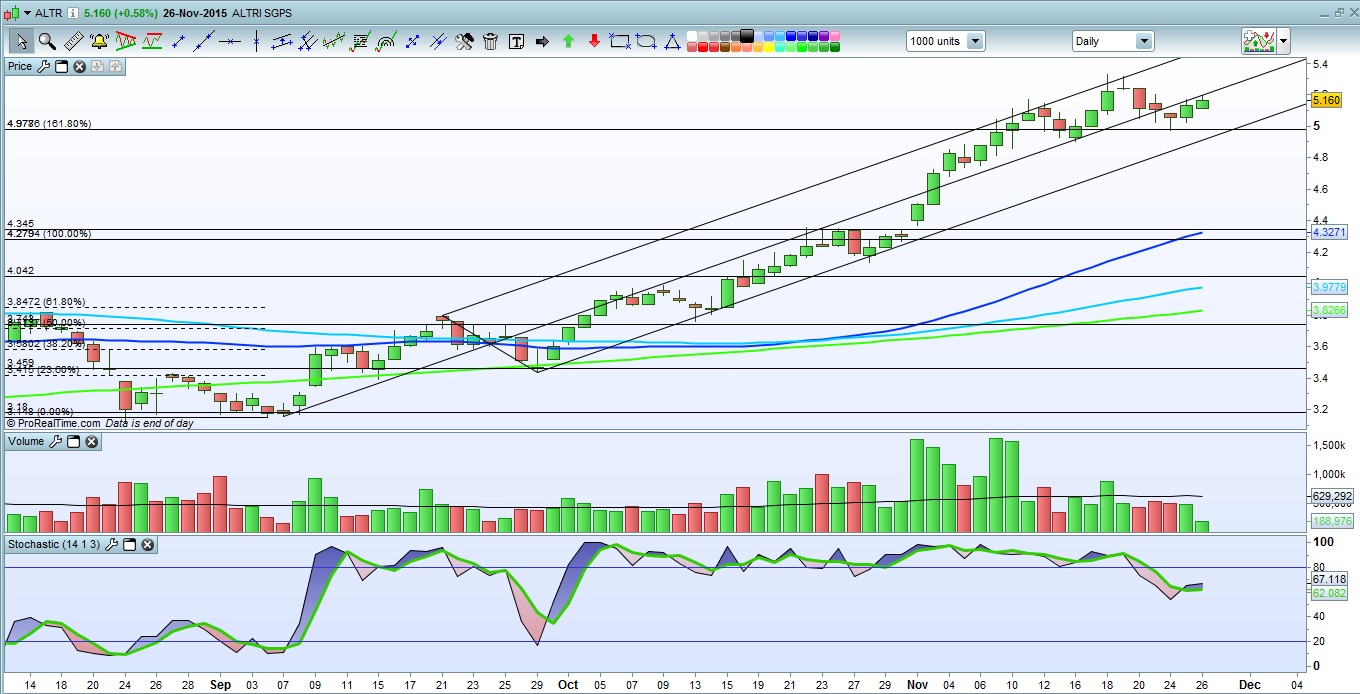
Task: Click the add indicators chart button
Action: 1258,41
